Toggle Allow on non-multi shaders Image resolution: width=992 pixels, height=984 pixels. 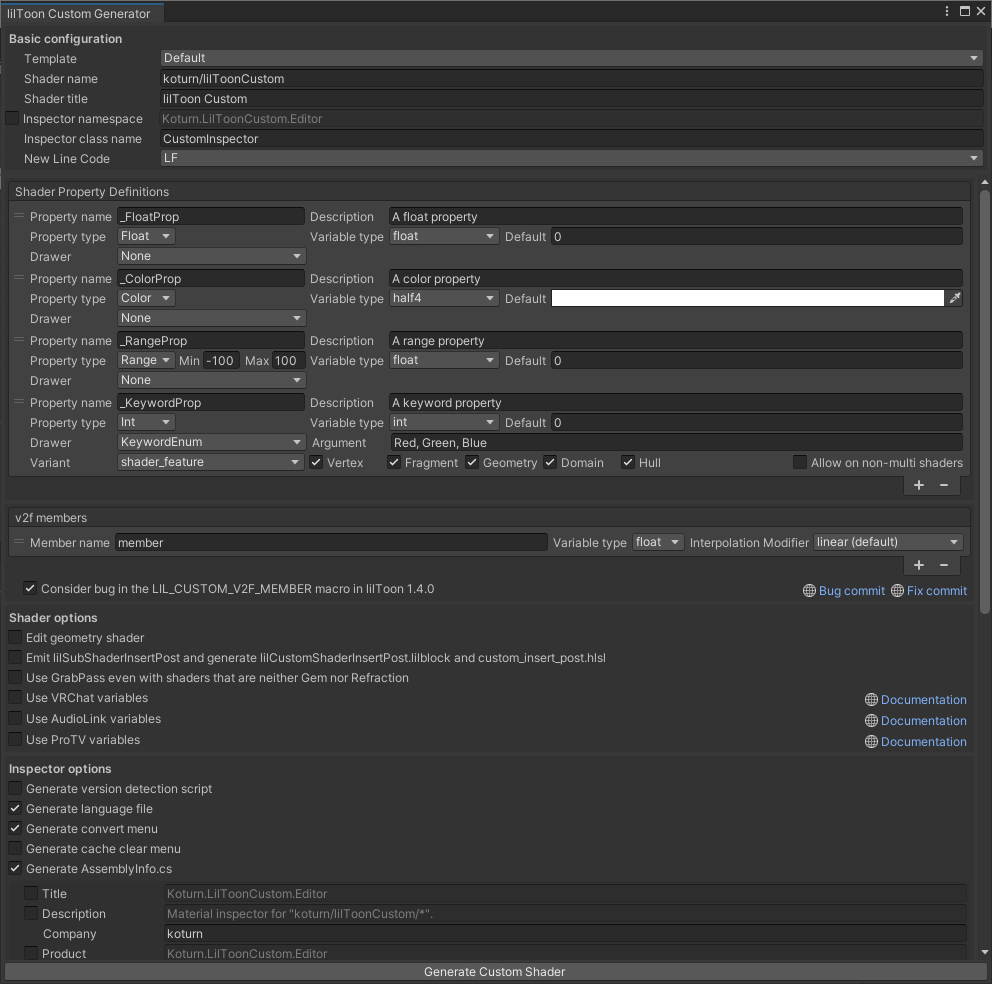click(x=800, y=463)
